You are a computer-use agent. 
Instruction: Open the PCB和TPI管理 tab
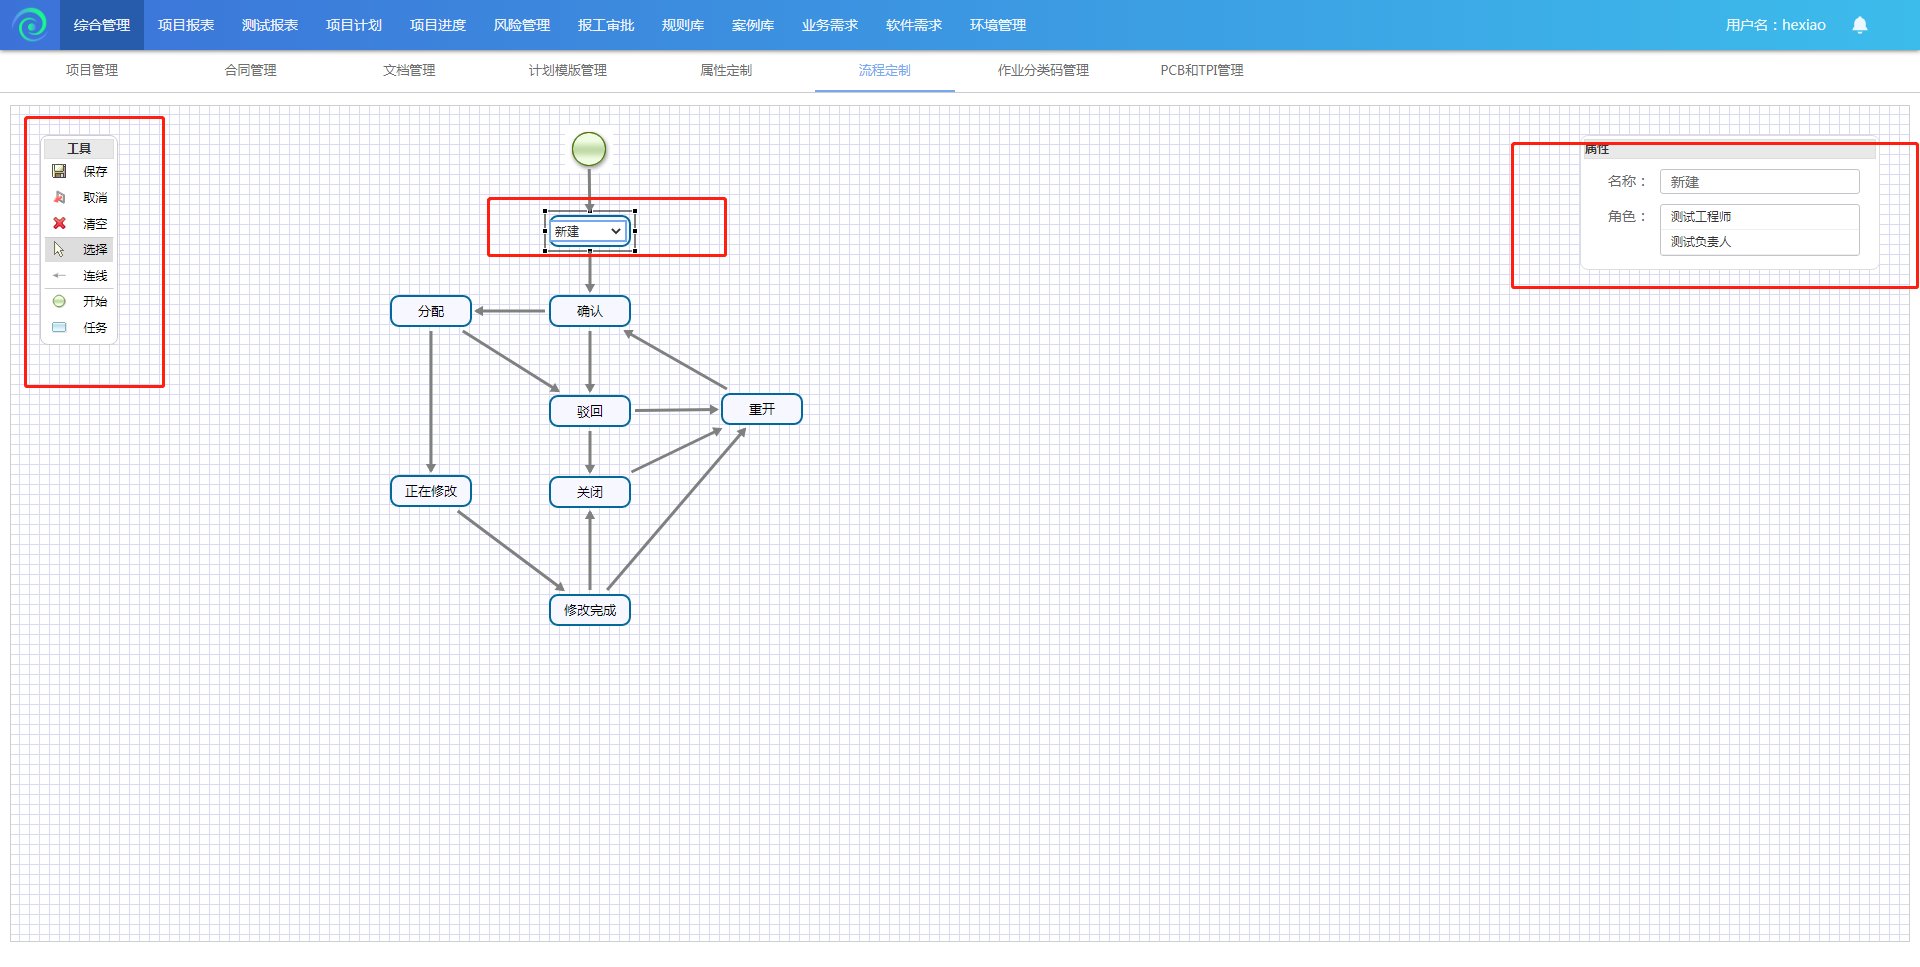pos(1201,70)
